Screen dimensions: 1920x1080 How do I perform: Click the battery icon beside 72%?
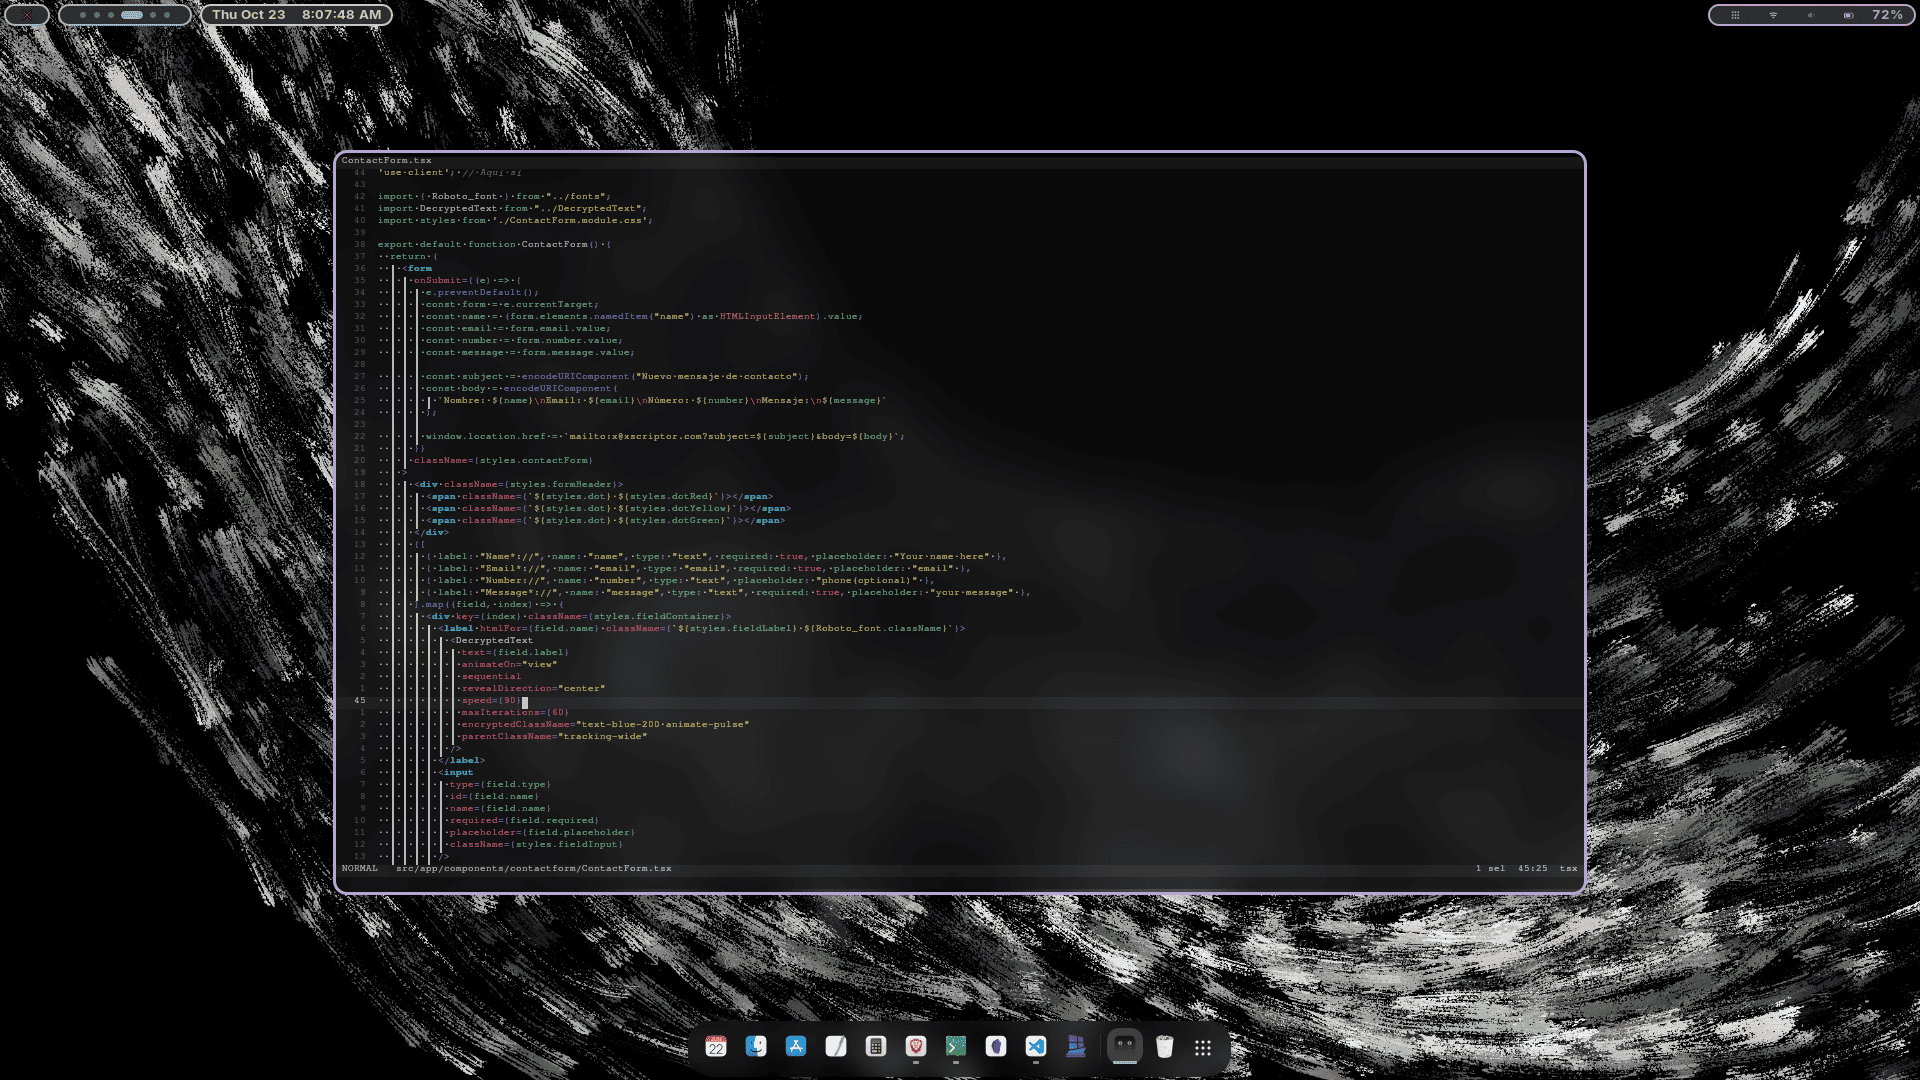[x=1848, y=15]
